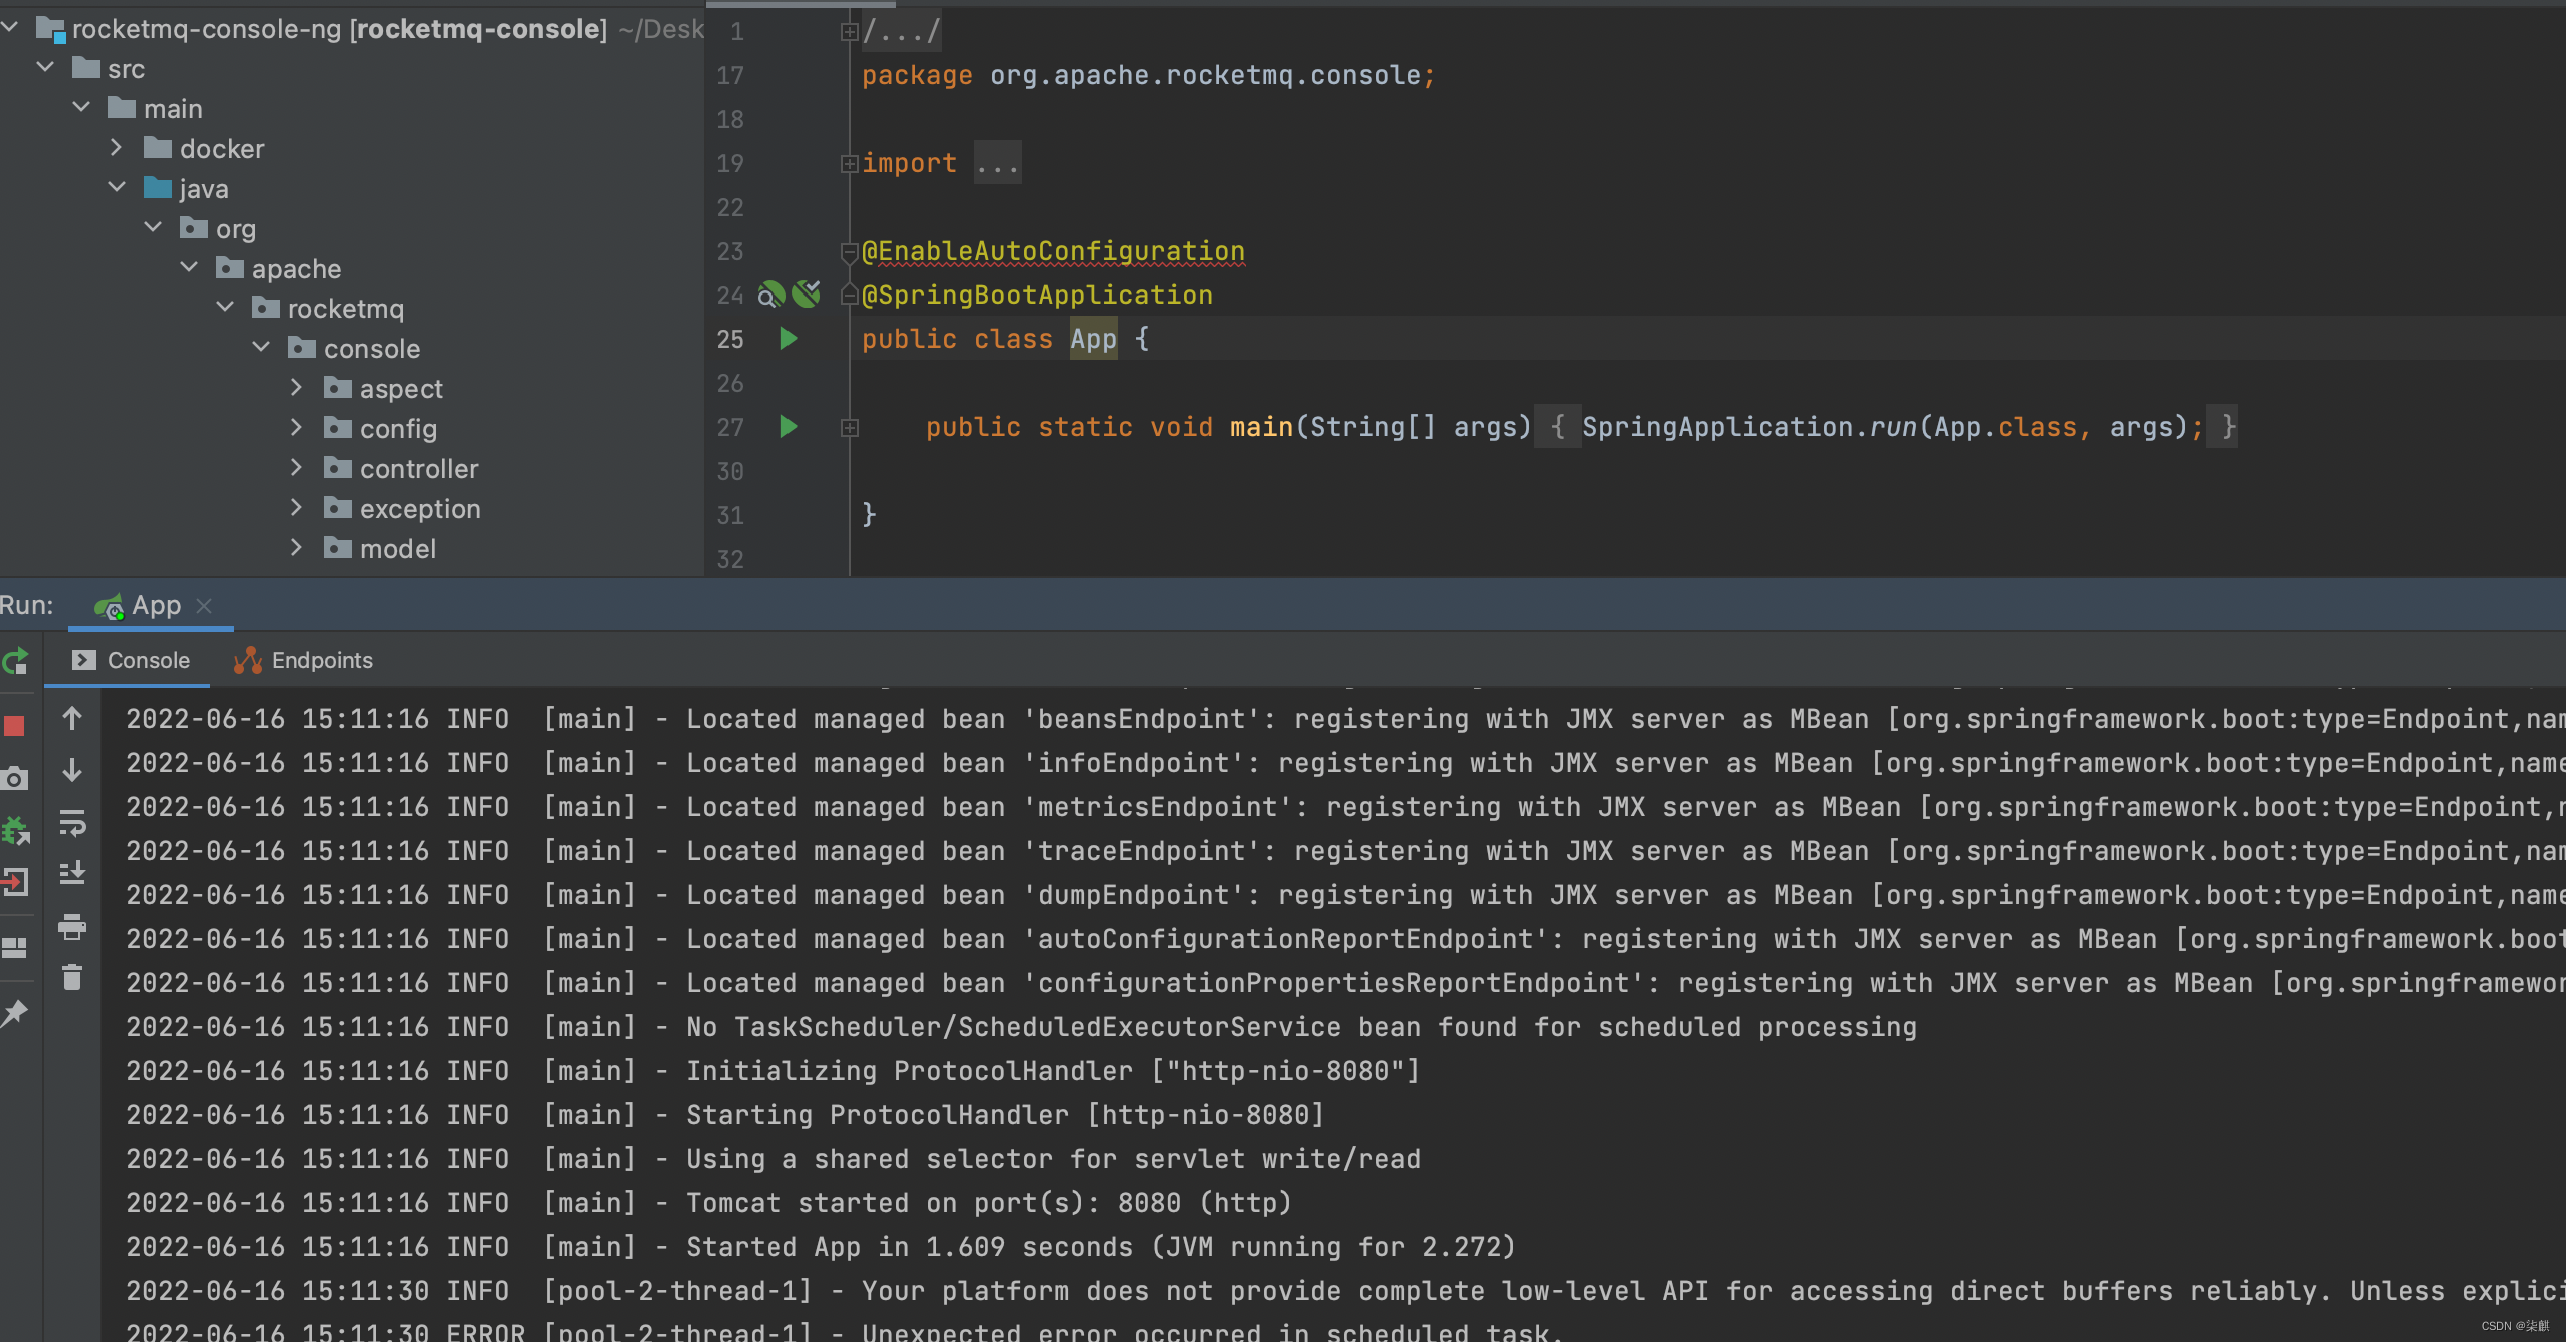The width and height of the screenshot is (2566, 1342).
Task: Expand the config package
Action: tap(296, 427)
